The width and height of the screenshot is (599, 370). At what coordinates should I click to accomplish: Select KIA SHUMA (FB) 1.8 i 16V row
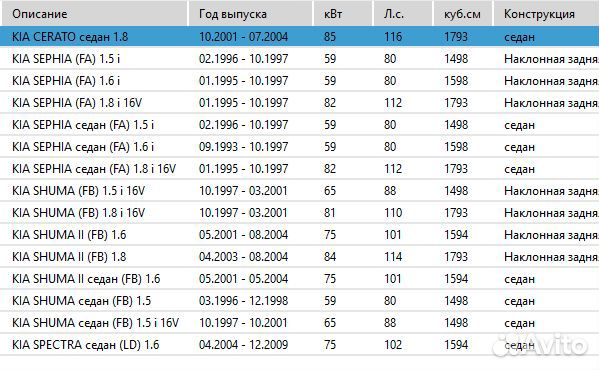300,213
